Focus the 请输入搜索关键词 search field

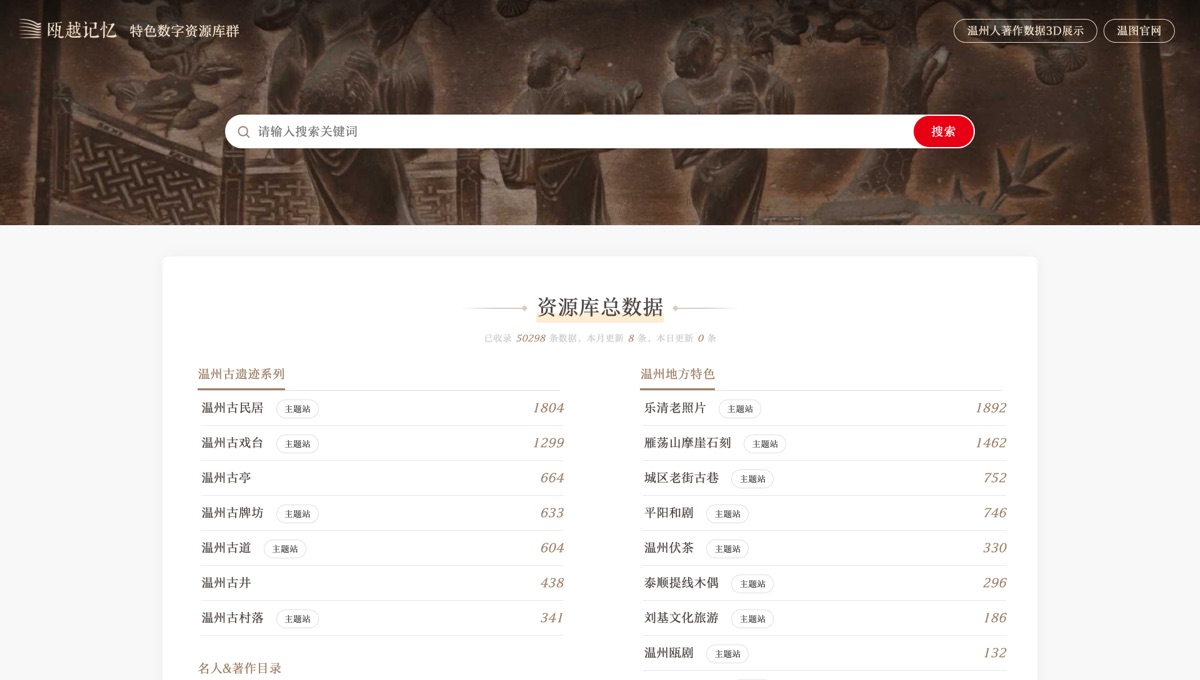pyautogui.click(x=583, y=132)
